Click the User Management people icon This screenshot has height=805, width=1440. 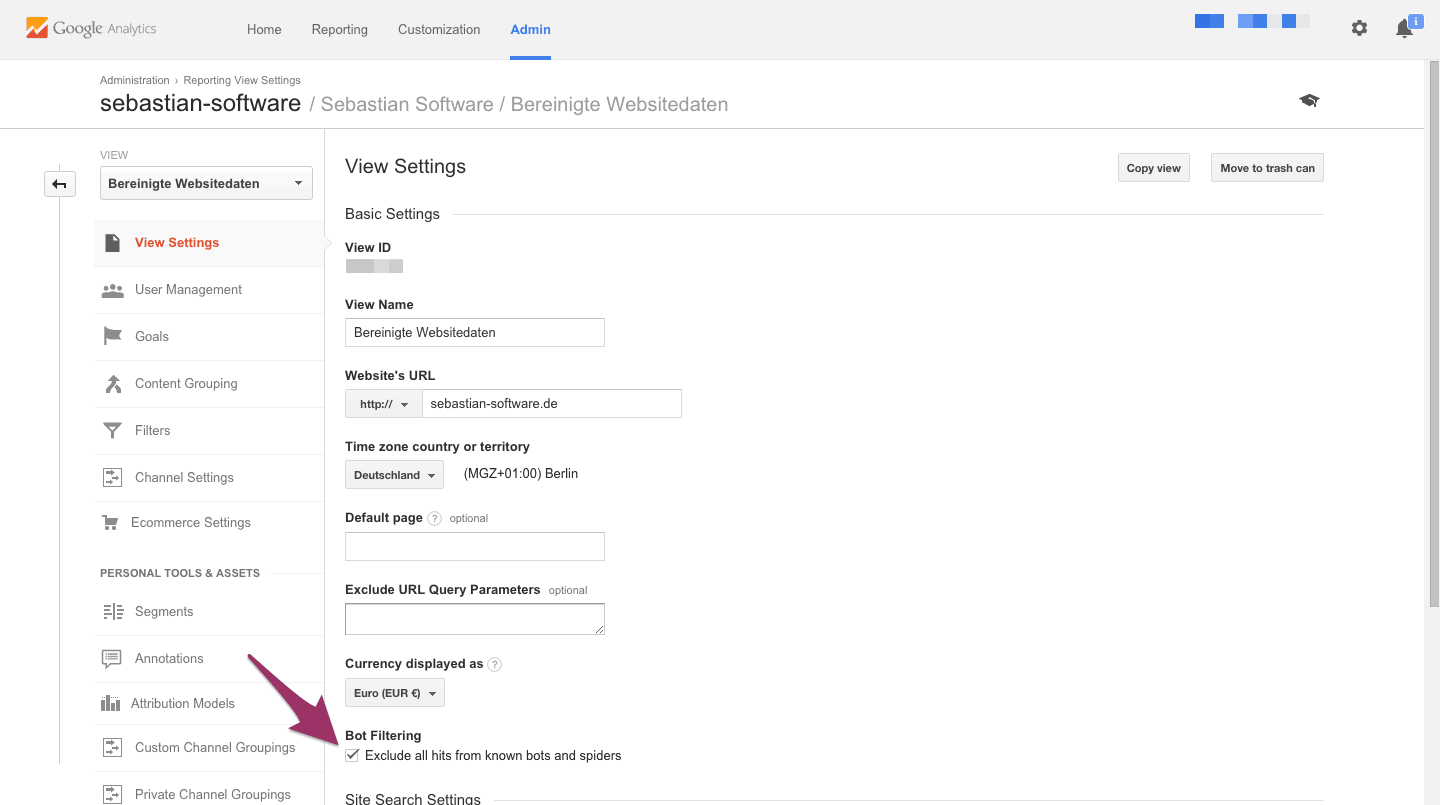tap(112, 290)
